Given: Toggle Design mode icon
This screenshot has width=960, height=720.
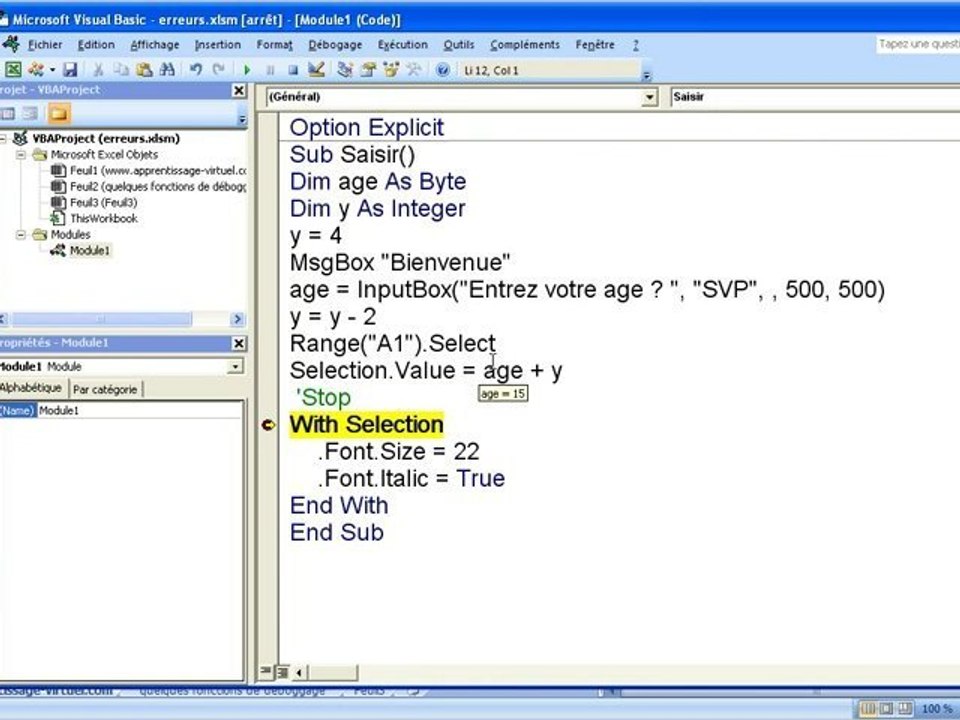Looking at the screenshot, I should 316,70.
